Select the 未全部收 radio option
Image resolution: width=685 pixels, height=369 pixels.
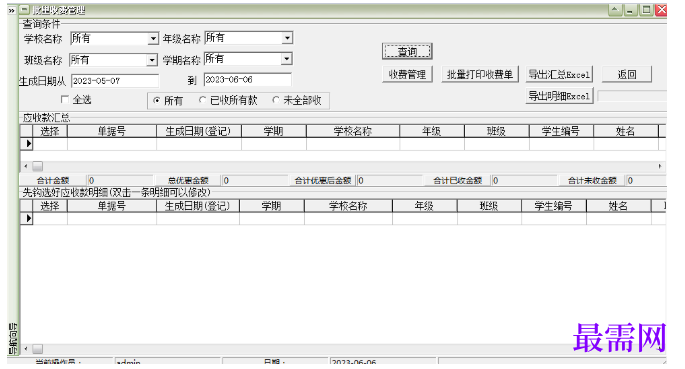pos(276,100)
